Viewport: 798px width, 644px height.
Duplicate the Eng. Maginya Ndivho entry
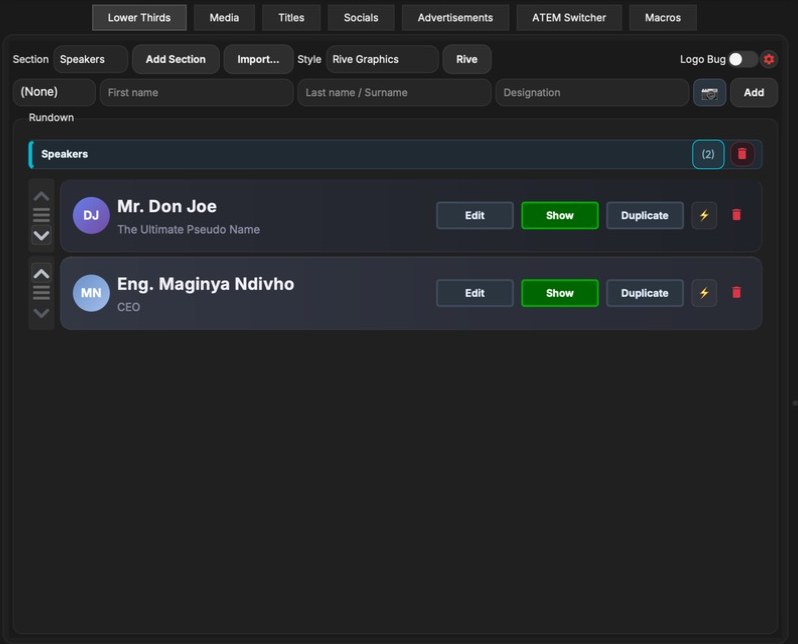[x=645, y=293]
